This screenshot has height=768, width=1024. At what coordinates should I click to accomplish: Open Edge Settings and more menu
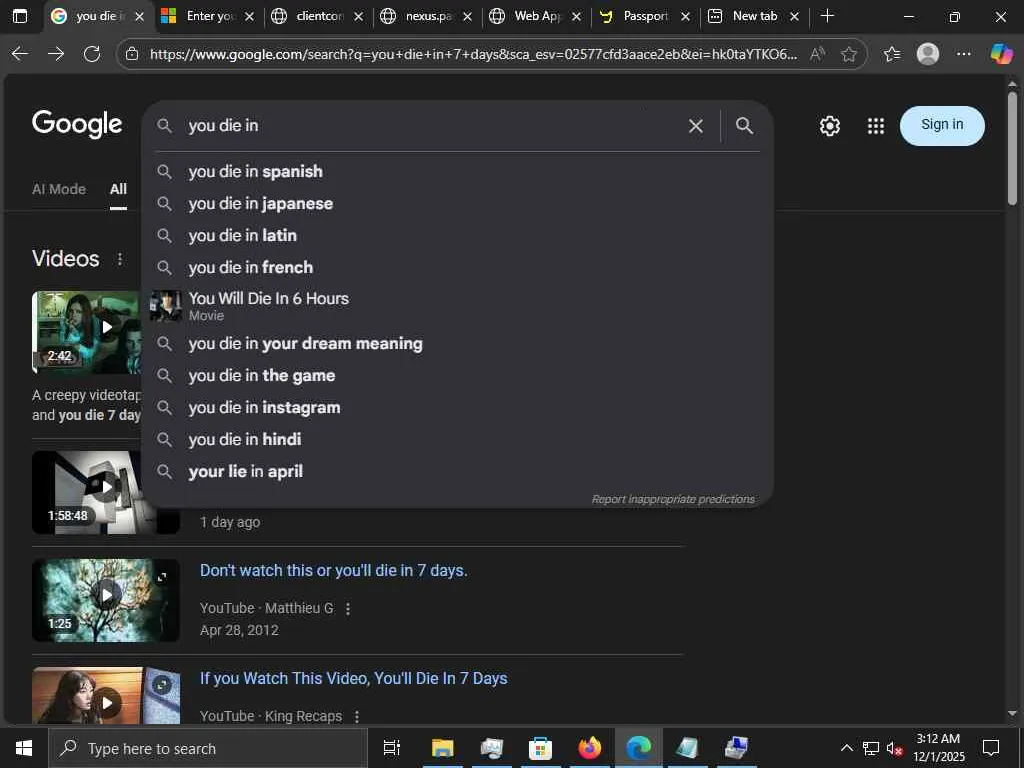[x=963, y=54]
